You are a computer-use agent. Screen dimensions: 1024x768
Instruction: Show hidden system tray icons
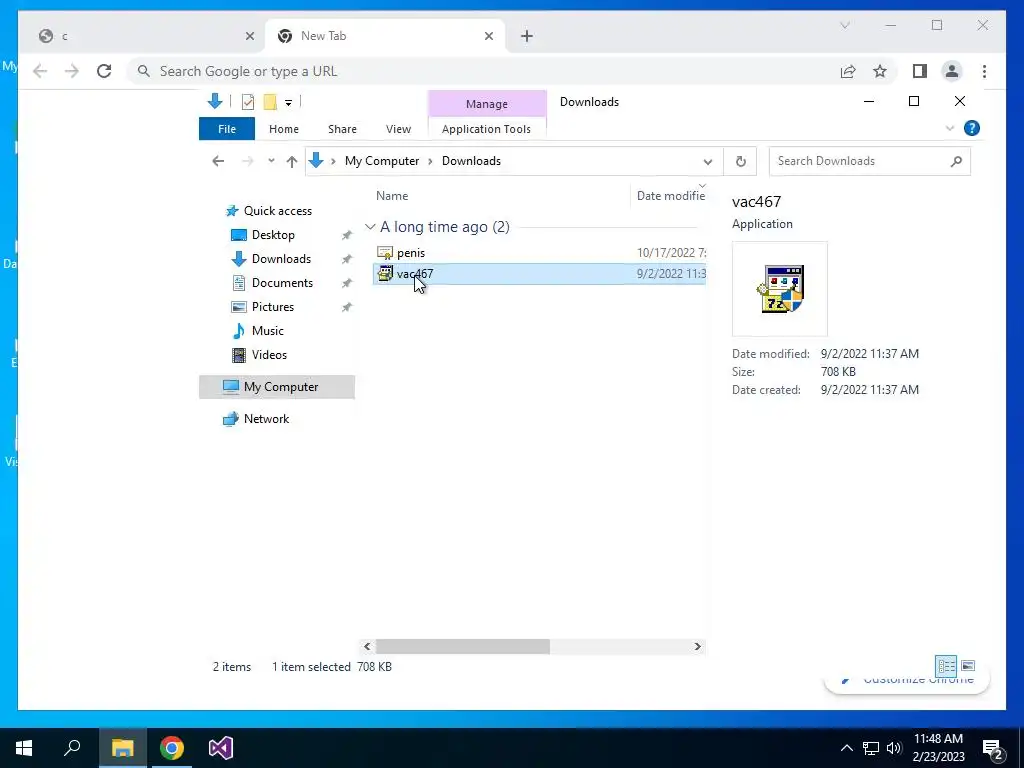click(x=846, y=748)
